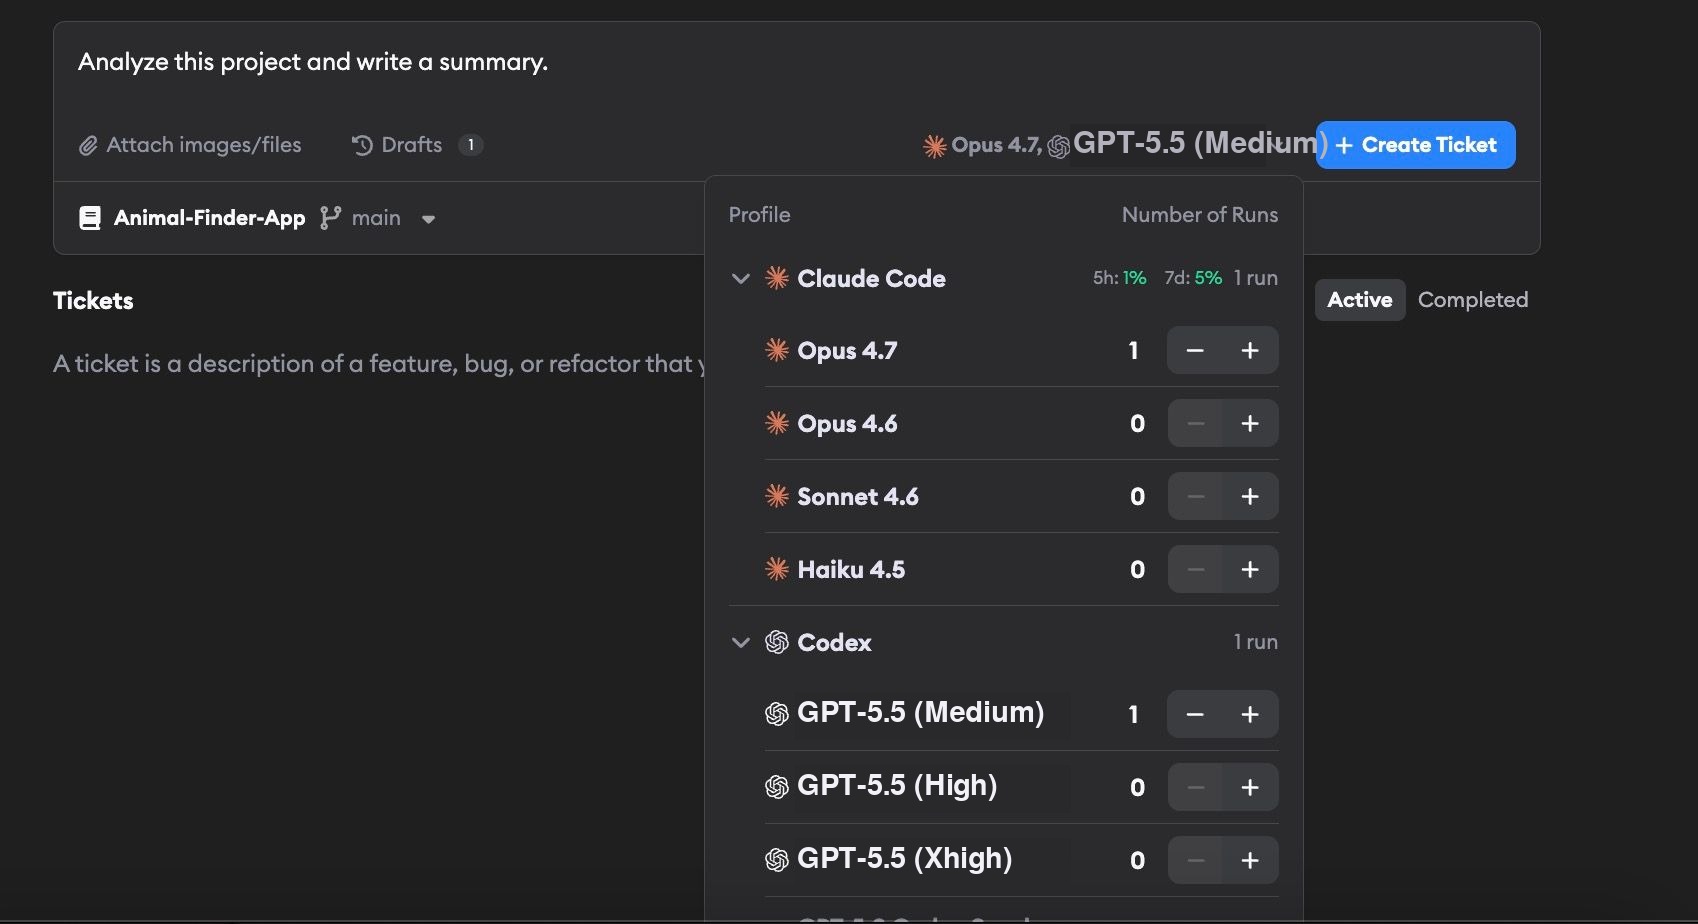Decrease Opus 4.6 run count

1195,423
